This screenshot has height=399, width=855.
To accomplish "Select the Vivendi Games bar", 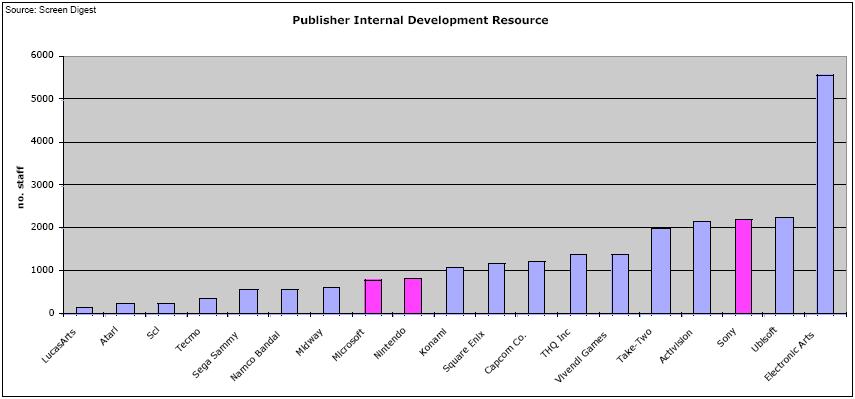I will pyautogui.click(x=619, y=284).
